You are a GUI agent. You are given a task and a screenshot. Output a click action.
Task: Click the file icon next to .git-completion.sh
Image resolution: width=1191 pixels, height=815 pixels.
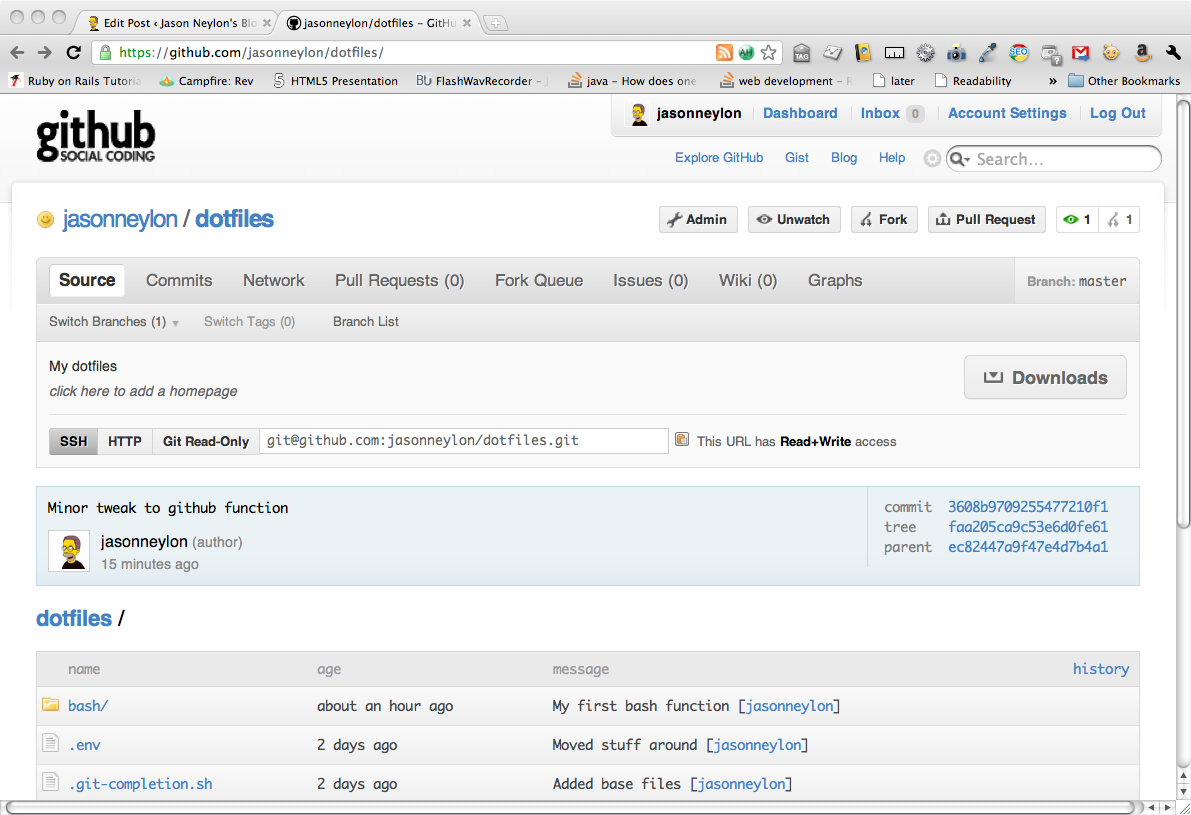click(x=51, y=783)
